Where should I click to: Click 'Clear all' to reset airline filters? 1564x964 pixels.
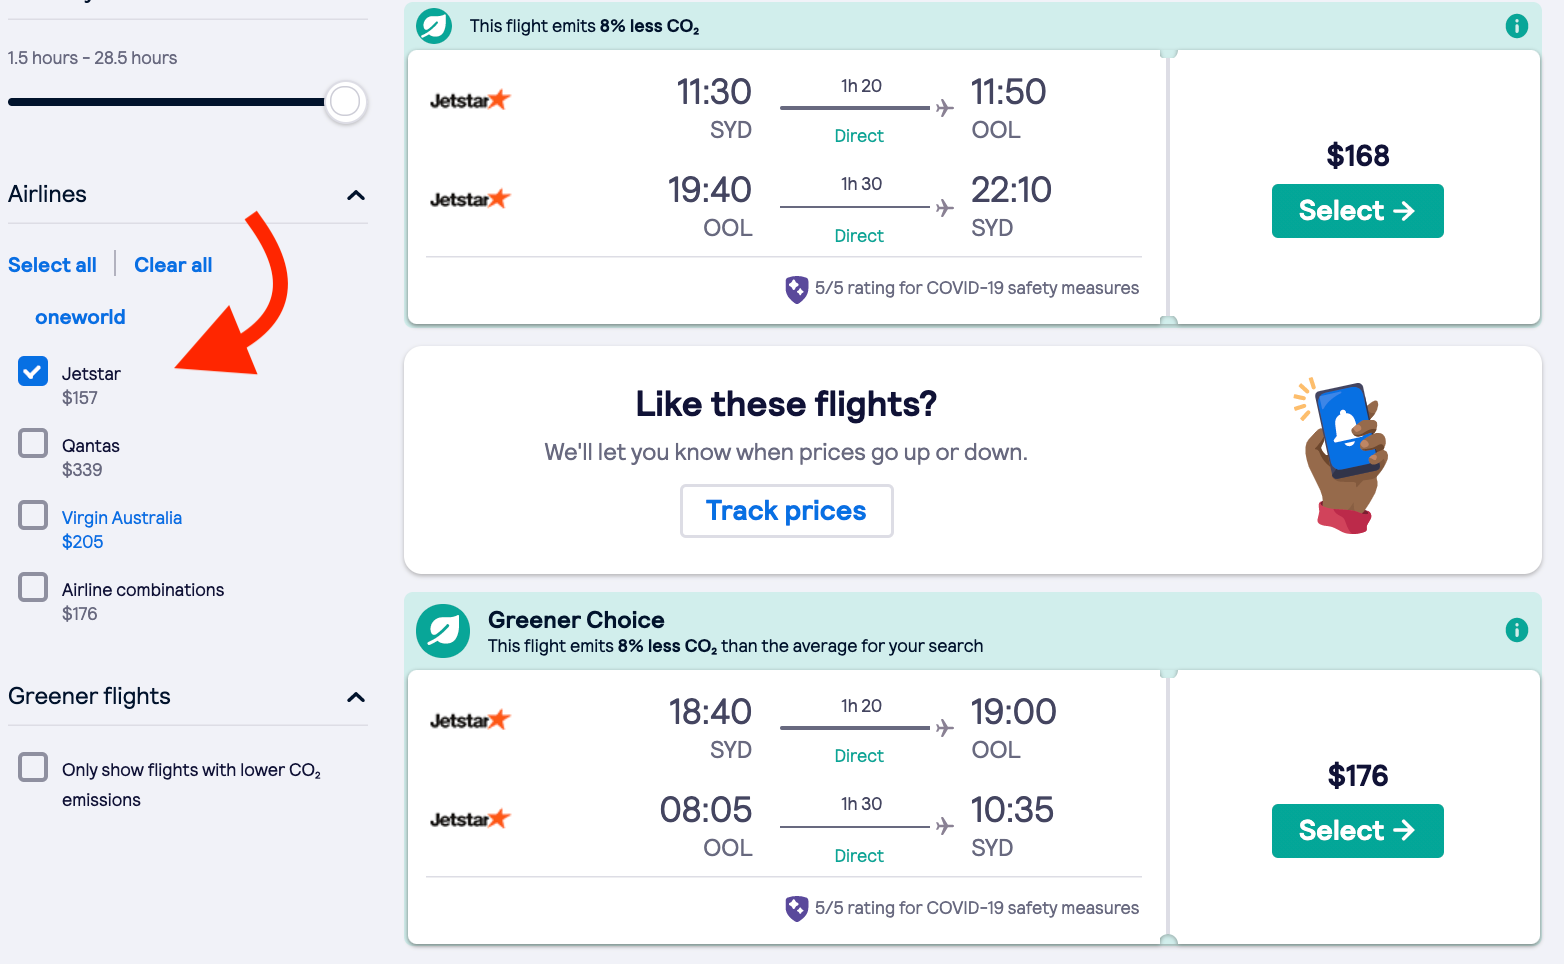coord(172,264)
